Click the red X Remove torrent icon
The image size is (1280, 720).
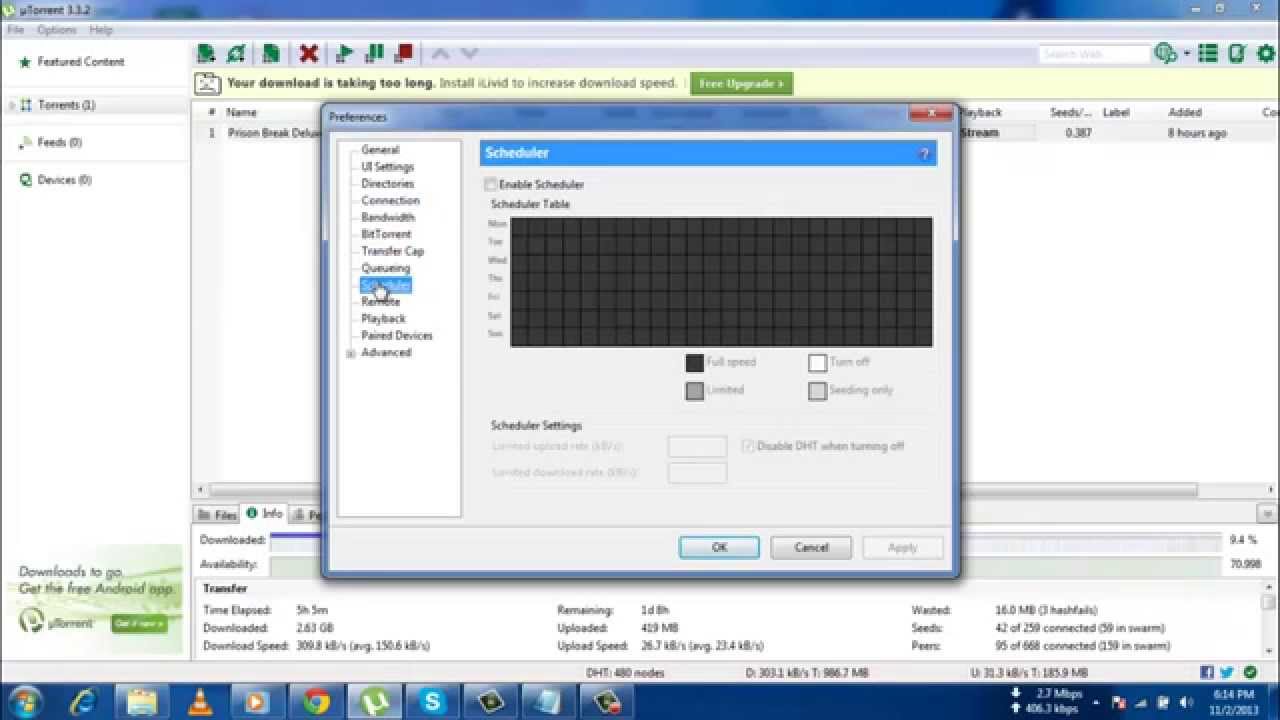[x=309, y=54]
